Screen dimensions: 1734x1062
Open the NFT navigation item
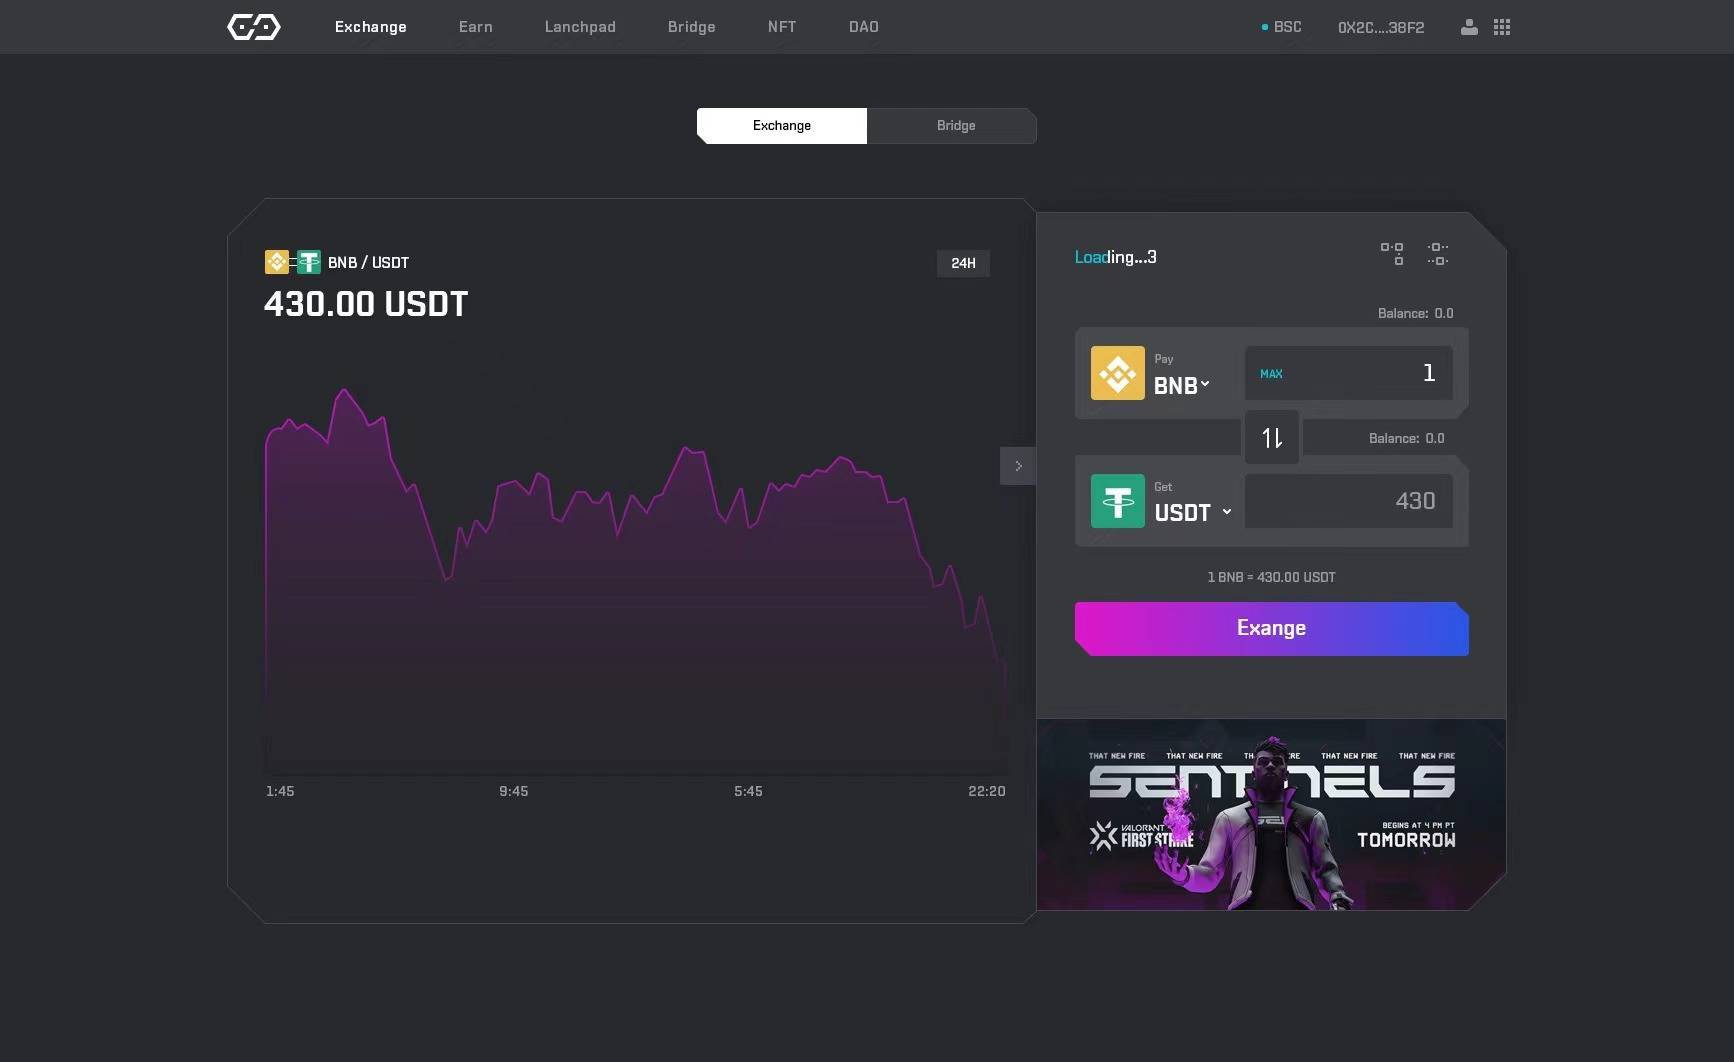click(781, 27)
